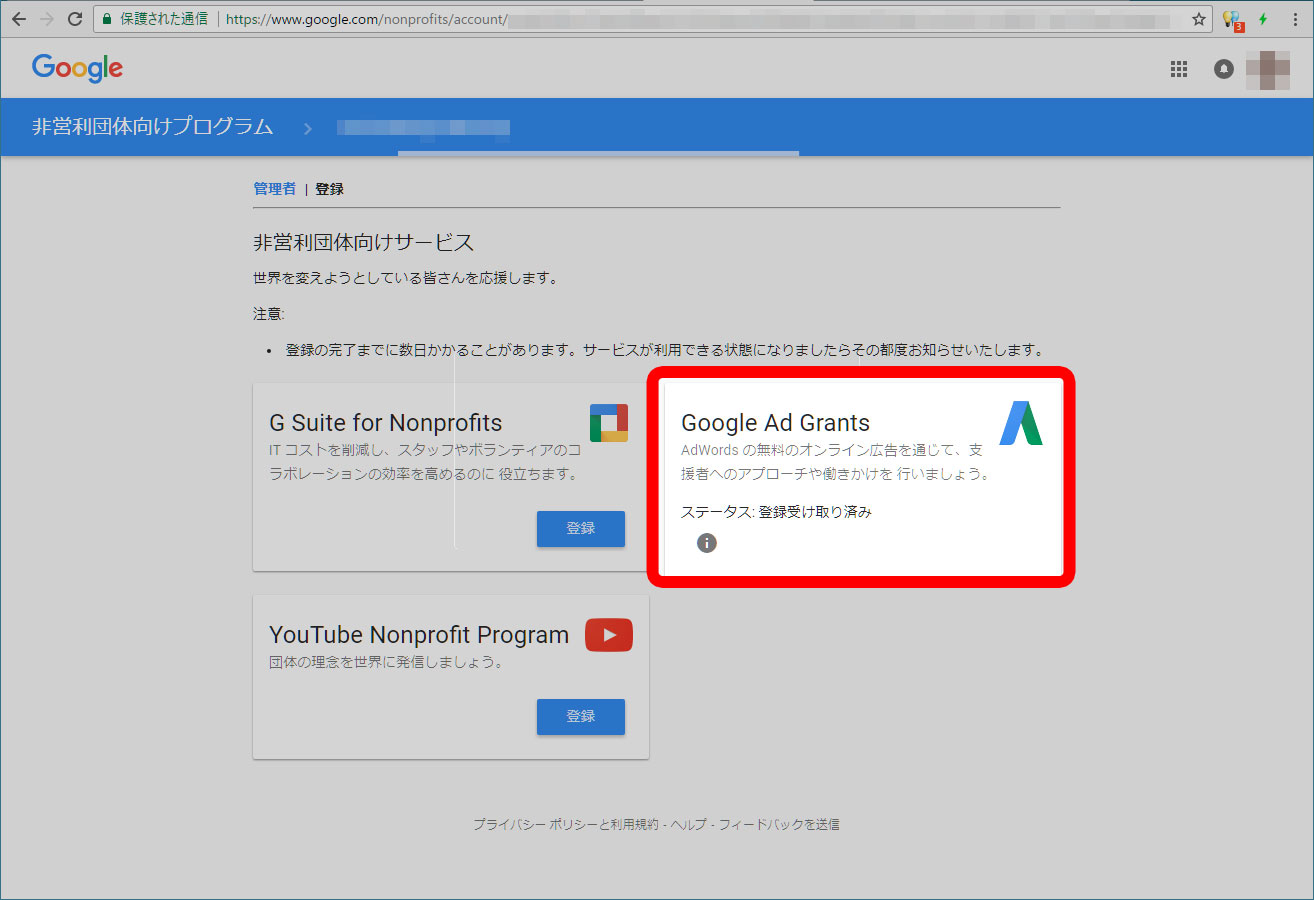The height and width of the screenshot is (900, 1314).
Task: Bookmark this page with the star icon
Action: pyautogui.click(x=1199, y=19)
